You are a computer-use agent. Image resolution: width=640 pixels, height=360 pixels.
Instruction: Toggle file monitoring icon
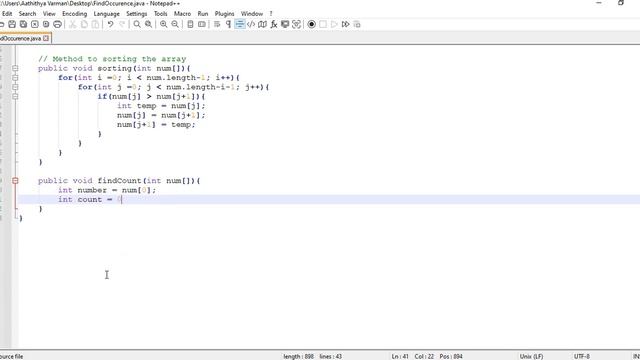tap(296, 24)
